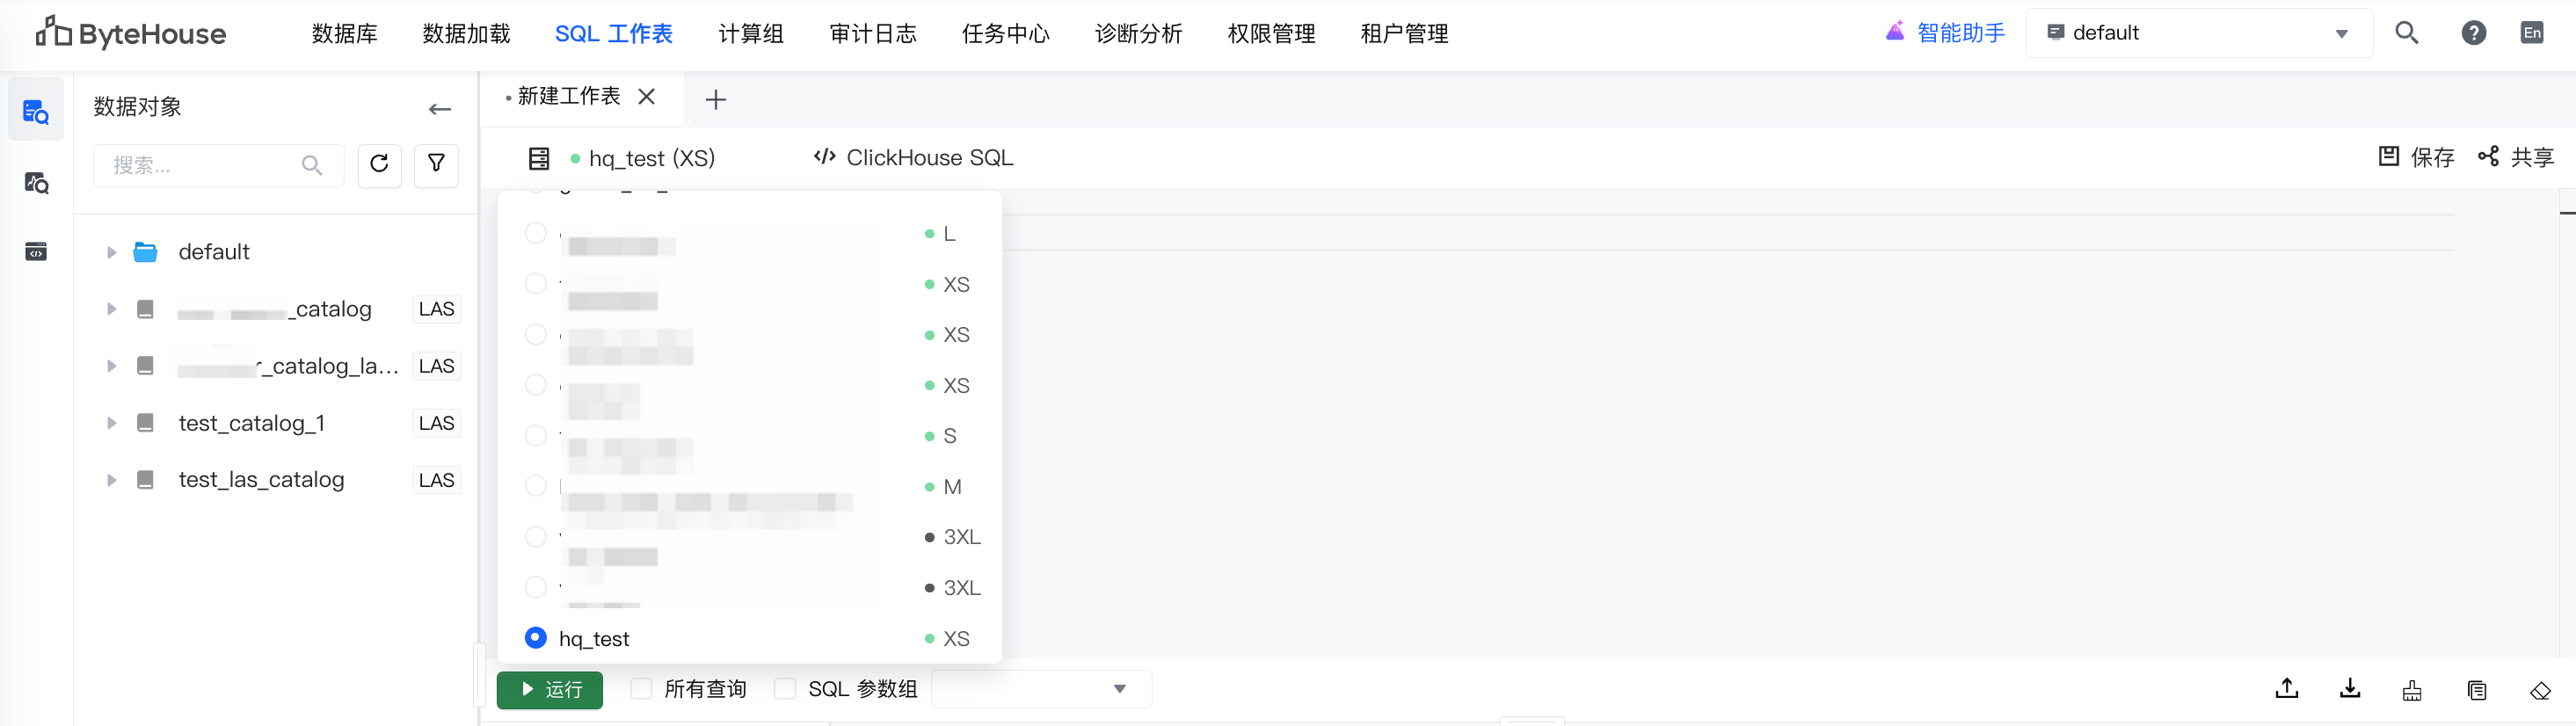2576x726 pixels.
Task: Open the query history sidebar icon
Action: tap(36, 183)
